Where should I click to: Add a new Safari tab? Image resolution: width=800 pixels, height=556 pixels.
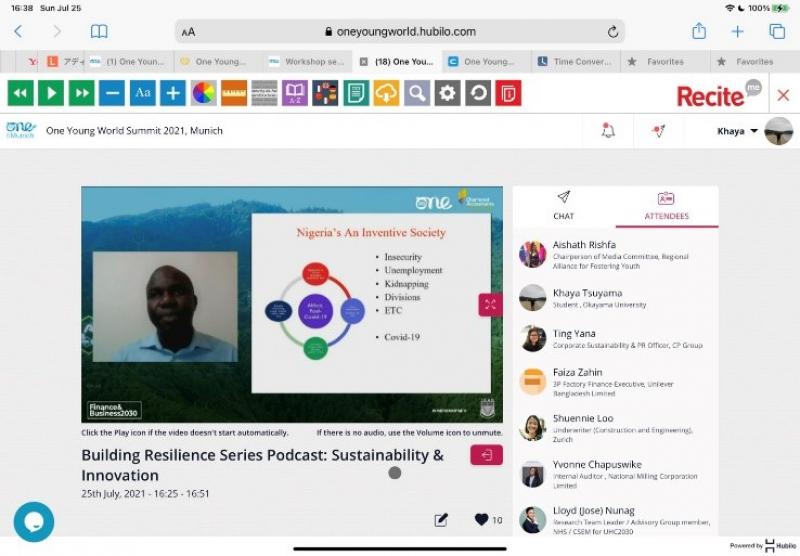(737, 32)
